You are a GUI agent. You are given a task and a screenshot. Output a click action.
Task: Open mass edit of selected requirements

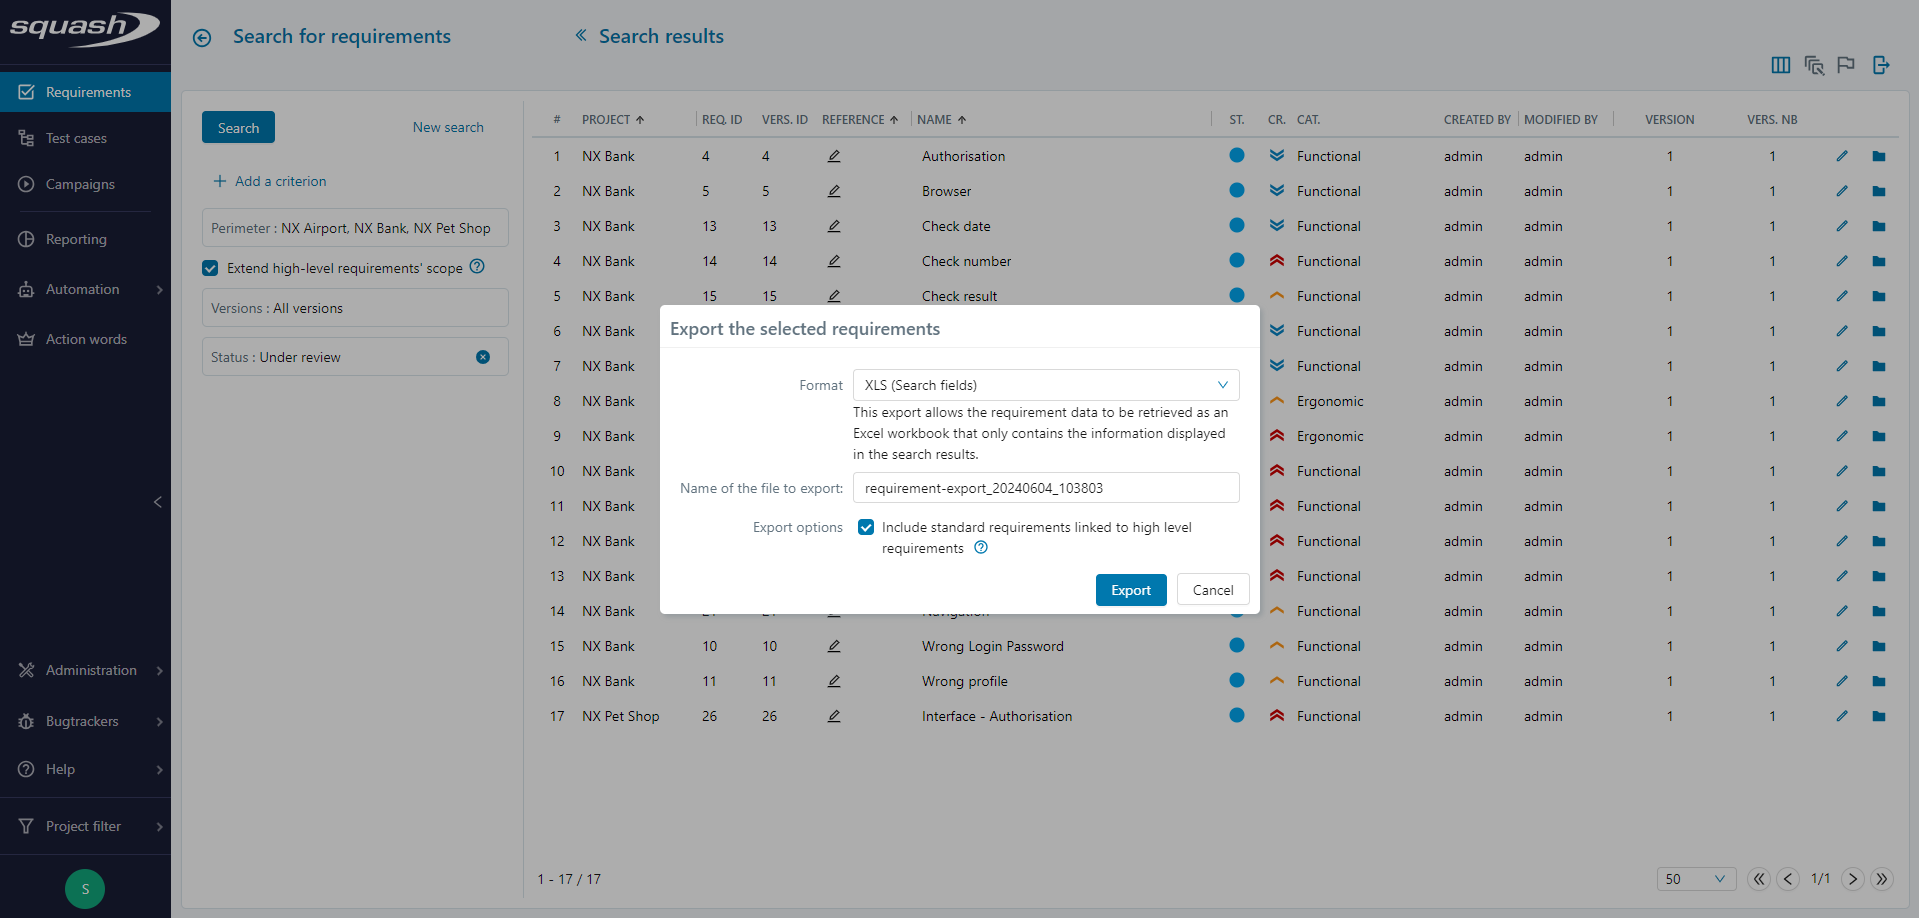(1814, 65)
